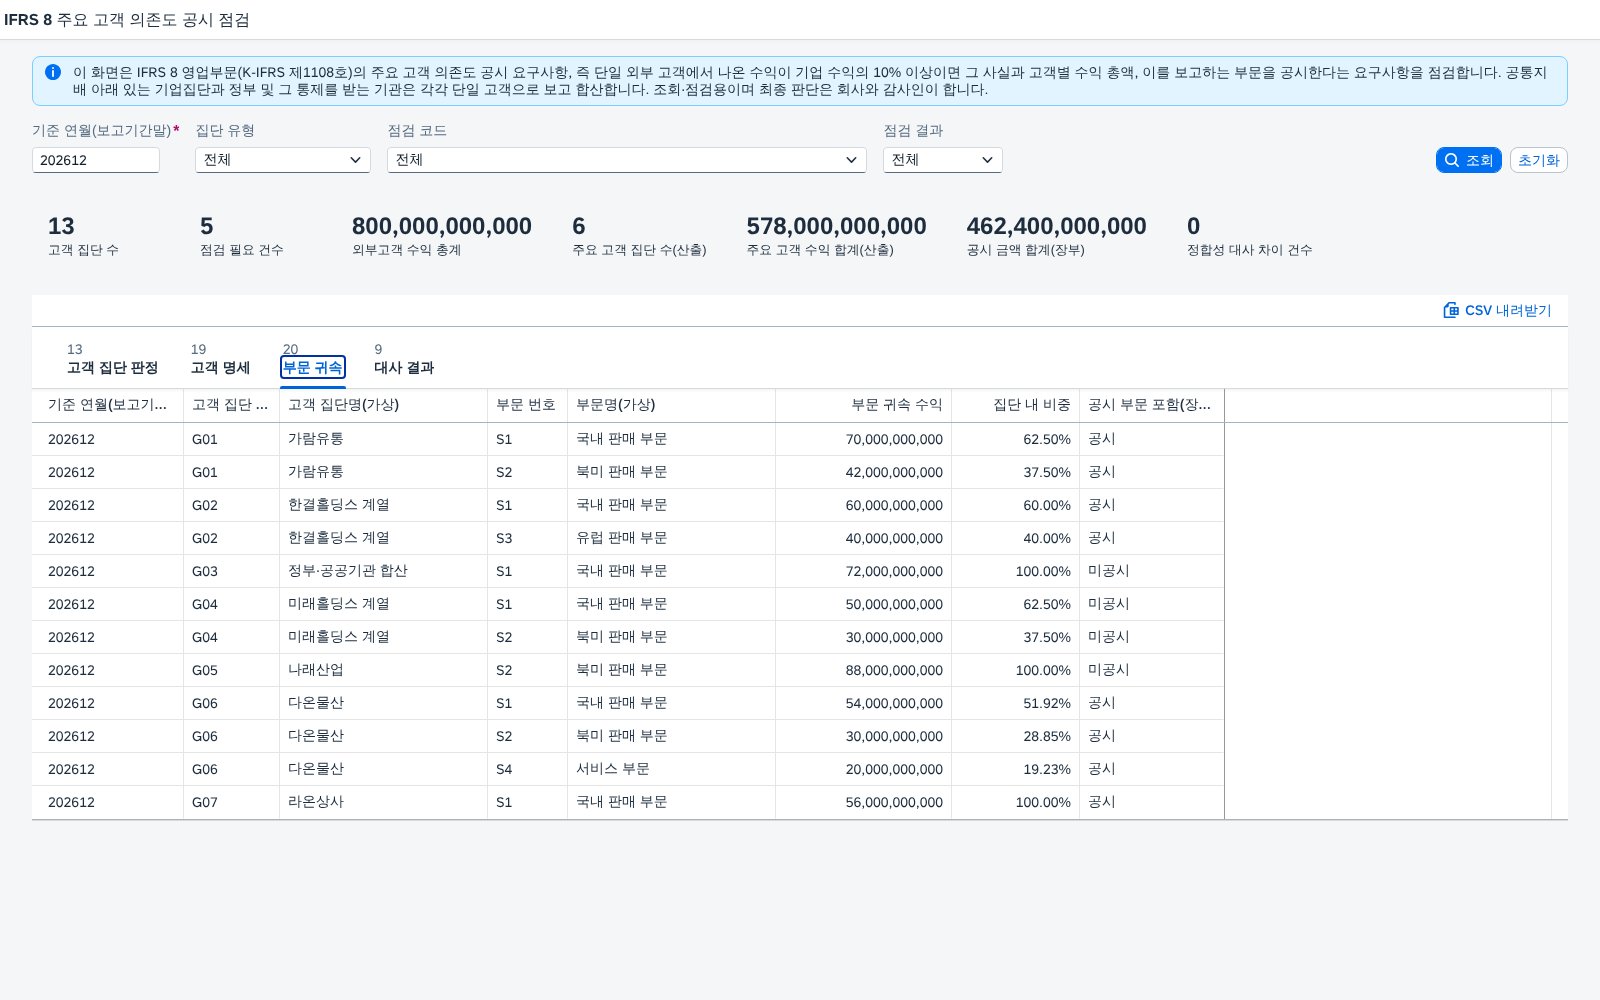Viewport: 1600px width, 1000px height.
Task: Click the 공시 부문 포함 column header
Action: point(1152,405)
